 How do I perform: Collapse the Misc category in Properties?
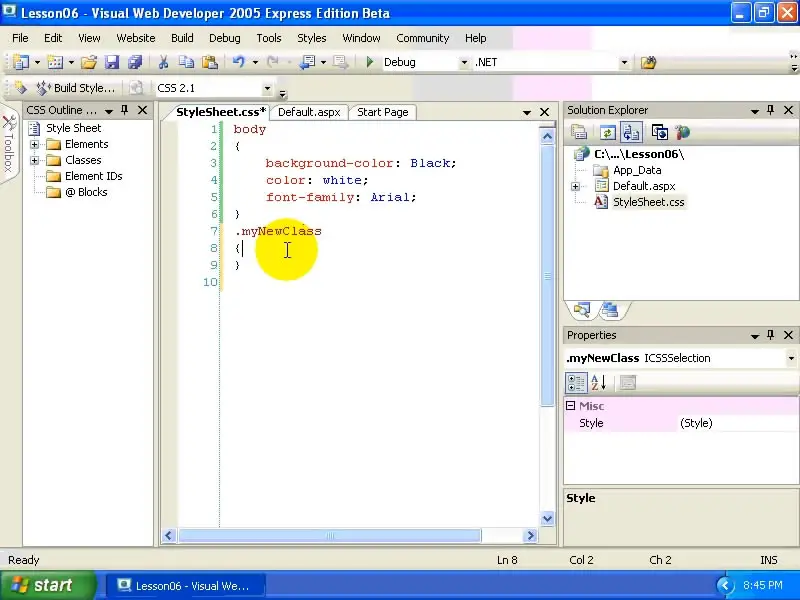(x=570, y=406)
